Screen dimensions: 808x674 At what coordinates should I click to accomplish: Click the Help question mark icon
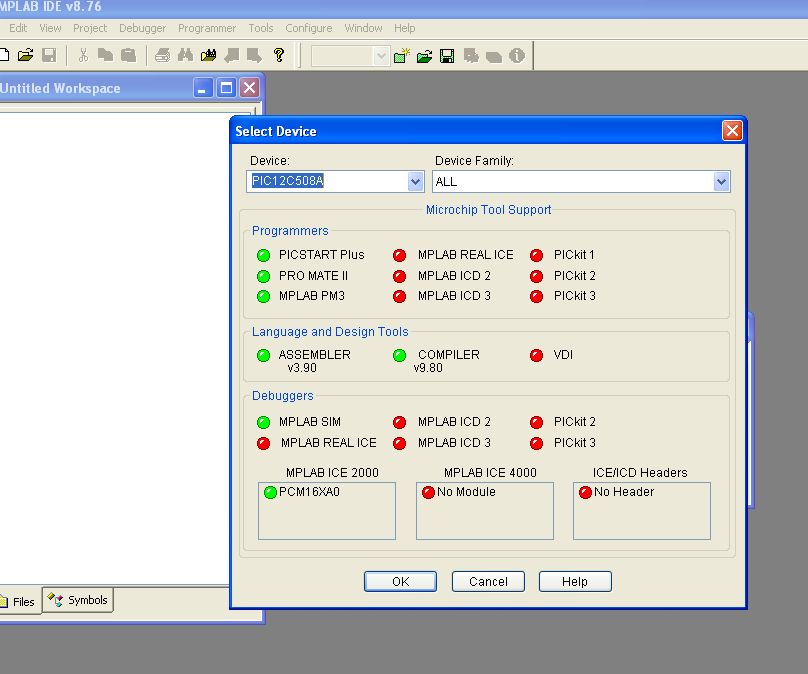(x=279, y=55)
